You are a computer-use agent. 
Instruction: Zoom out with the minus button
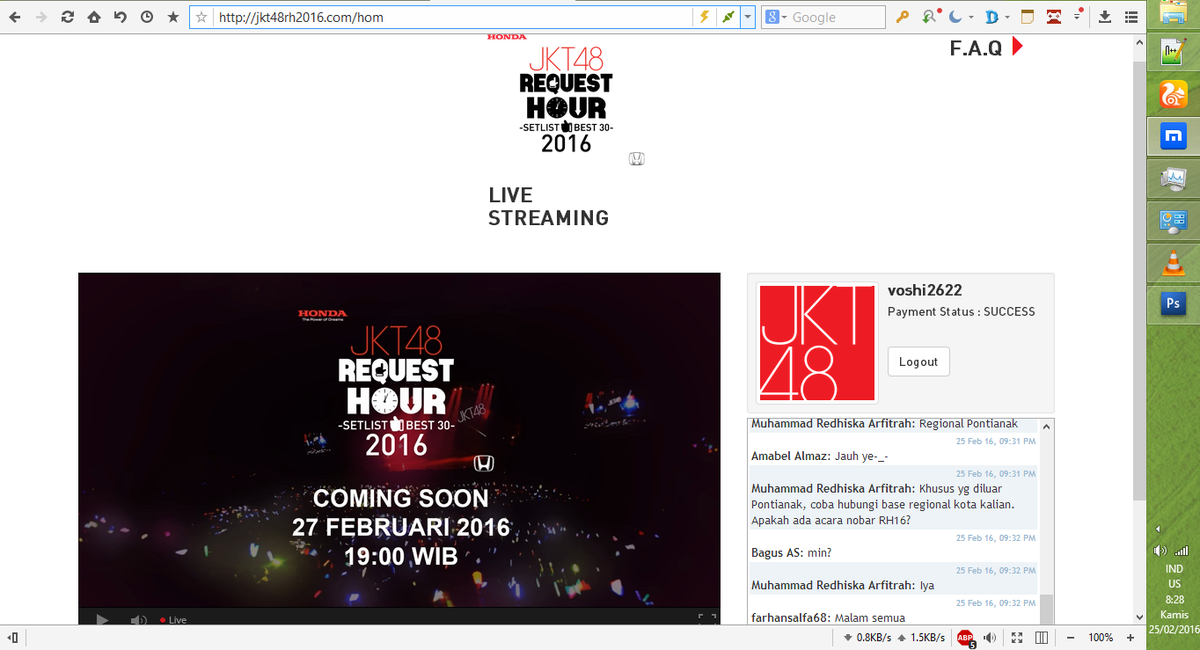click(1070, 638)
